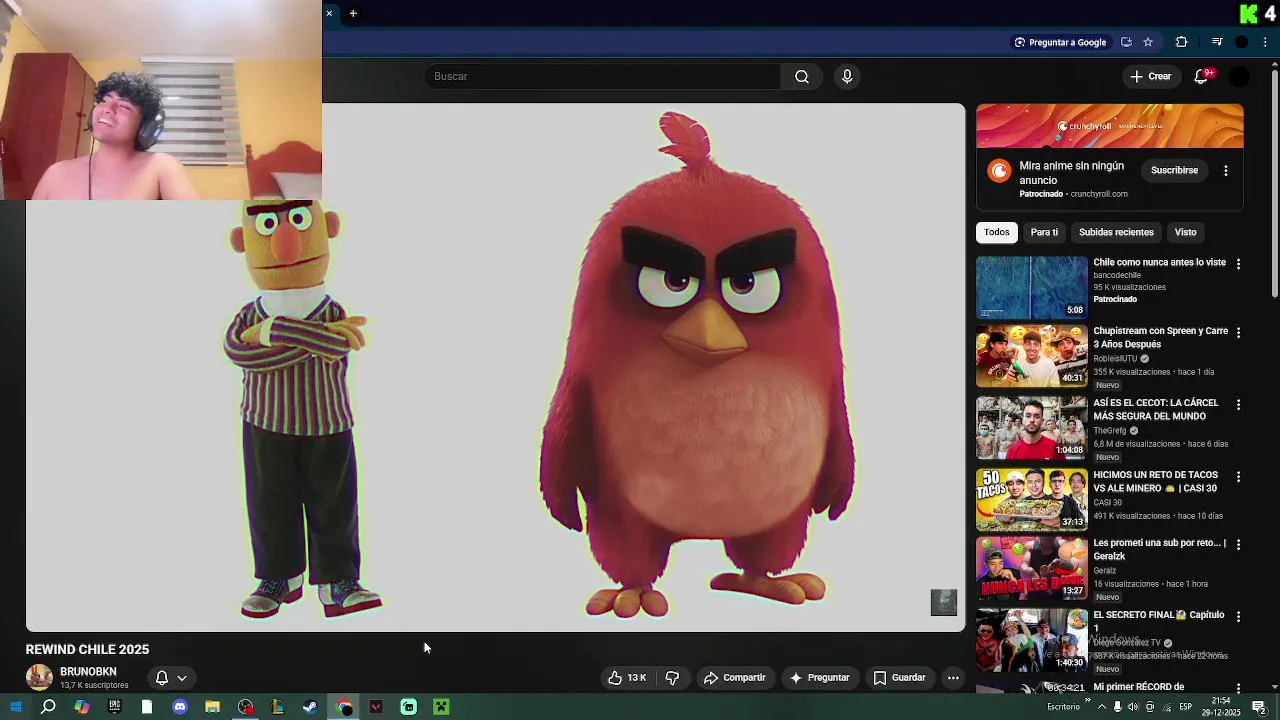Open options for Les prometí una sub video
Viewport: 1280px width, 720px height.
click(1238, 544)
